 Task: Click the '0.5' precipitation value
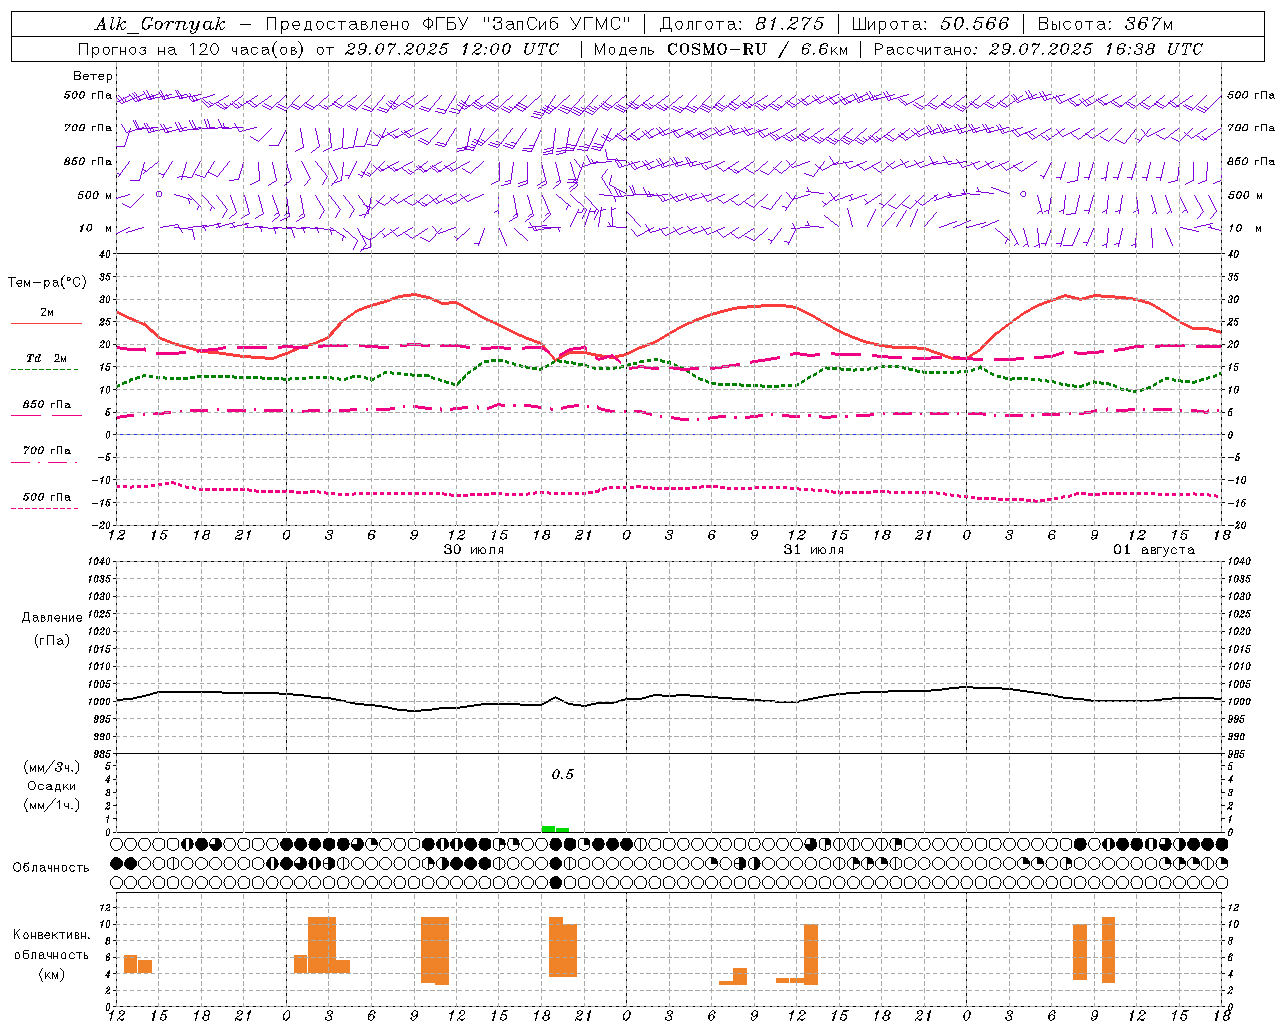[x=563, y=774]
